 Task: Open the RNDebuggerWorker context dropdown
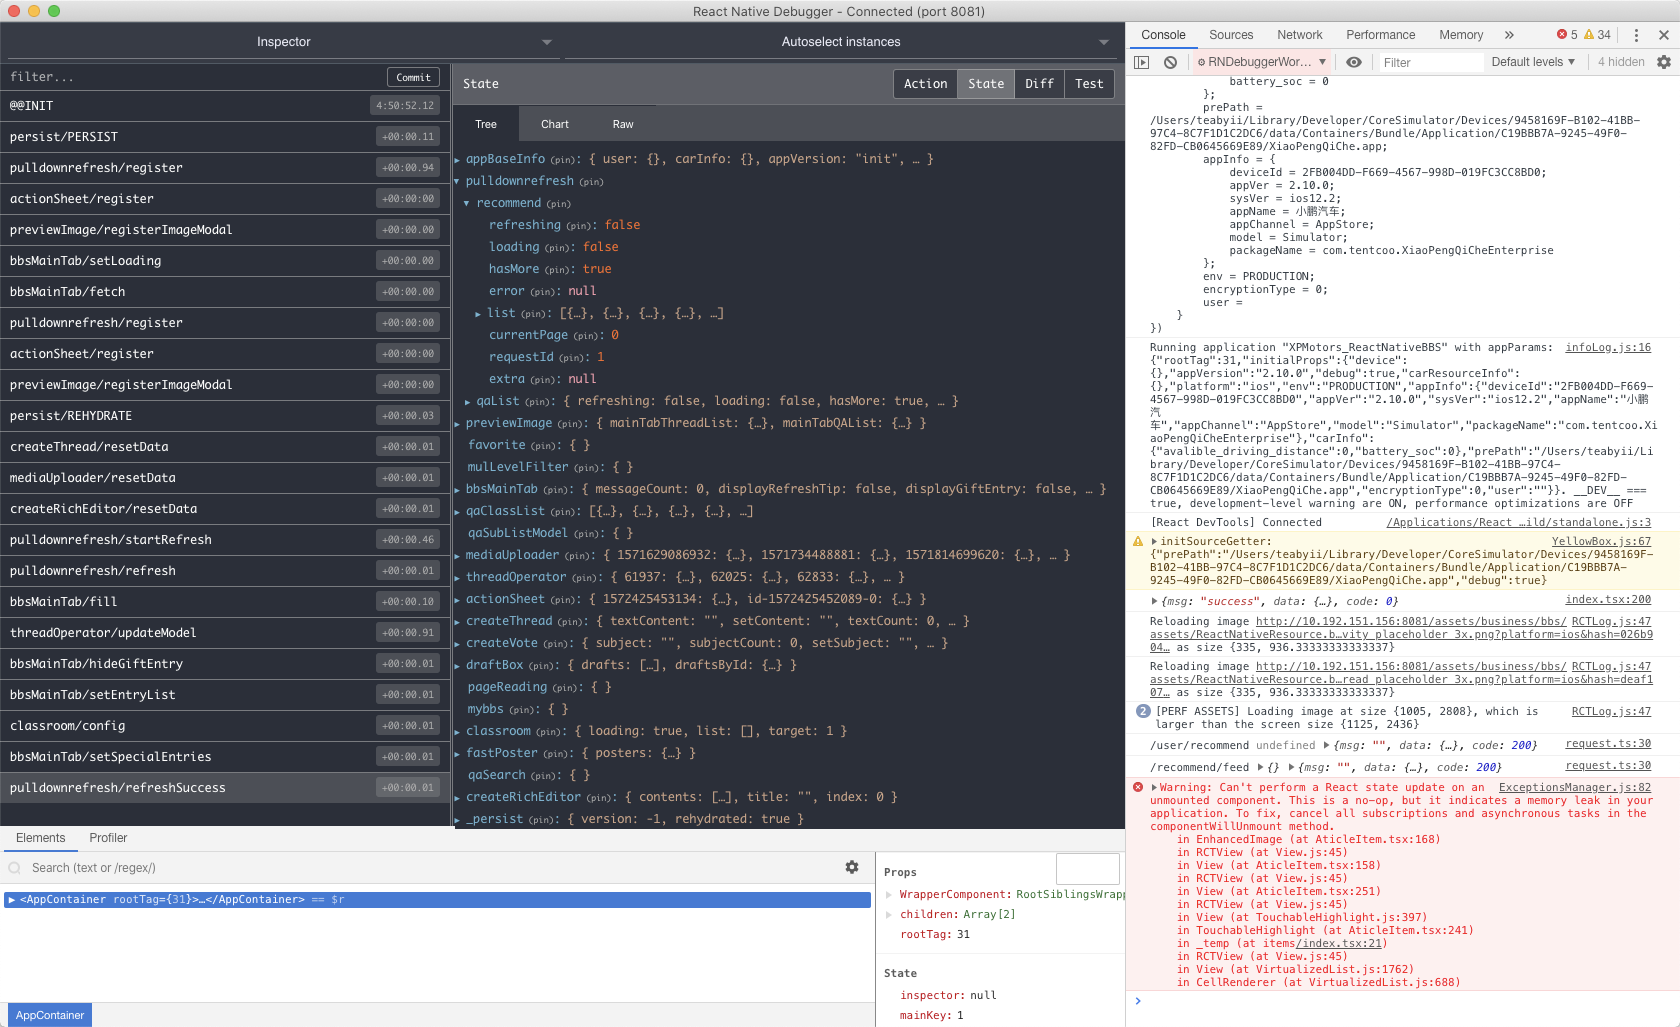pyautogui.click(x=1261, y=62)
